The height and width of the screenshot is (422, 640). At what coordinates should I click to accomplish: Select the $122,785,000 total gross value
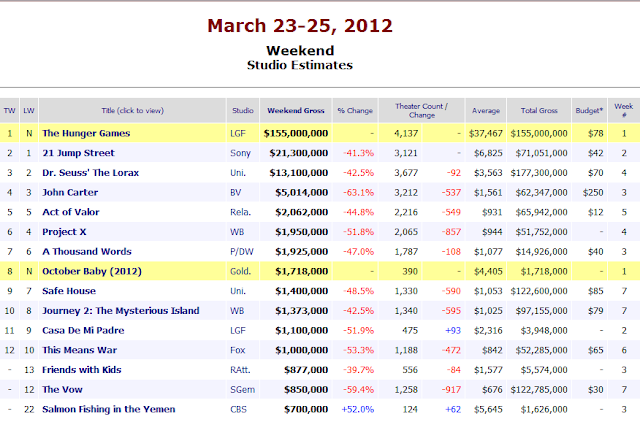[x=539, y=390]
